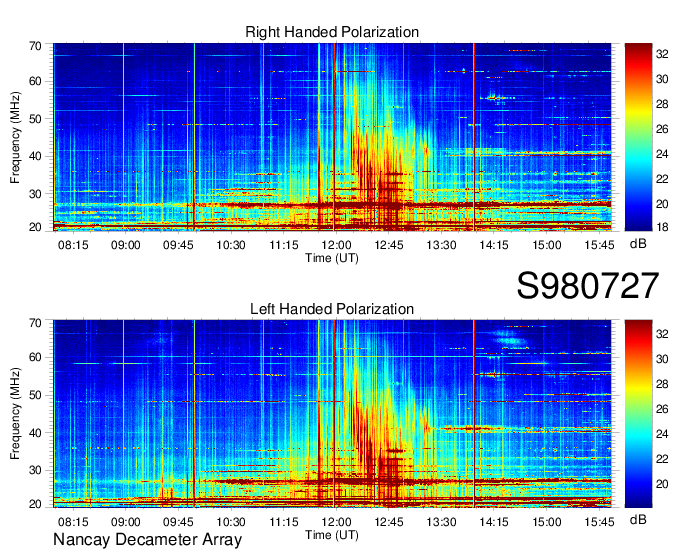Click 15:00 tick on right-handed plot time axis
The width and height of the screenshot is (680, 552).
click(x=547, y=245)
